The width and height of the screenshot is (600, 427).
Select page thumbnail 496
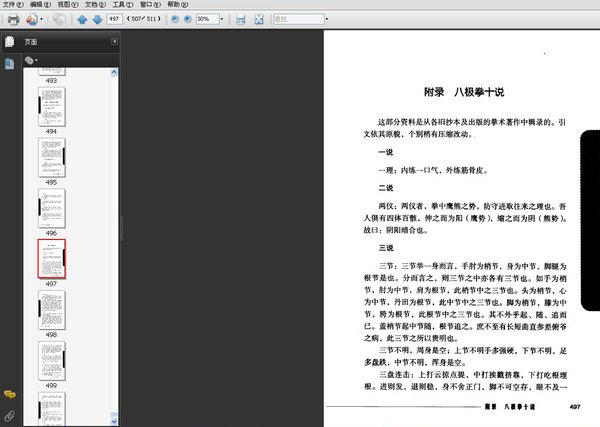[x=52, y=209]
